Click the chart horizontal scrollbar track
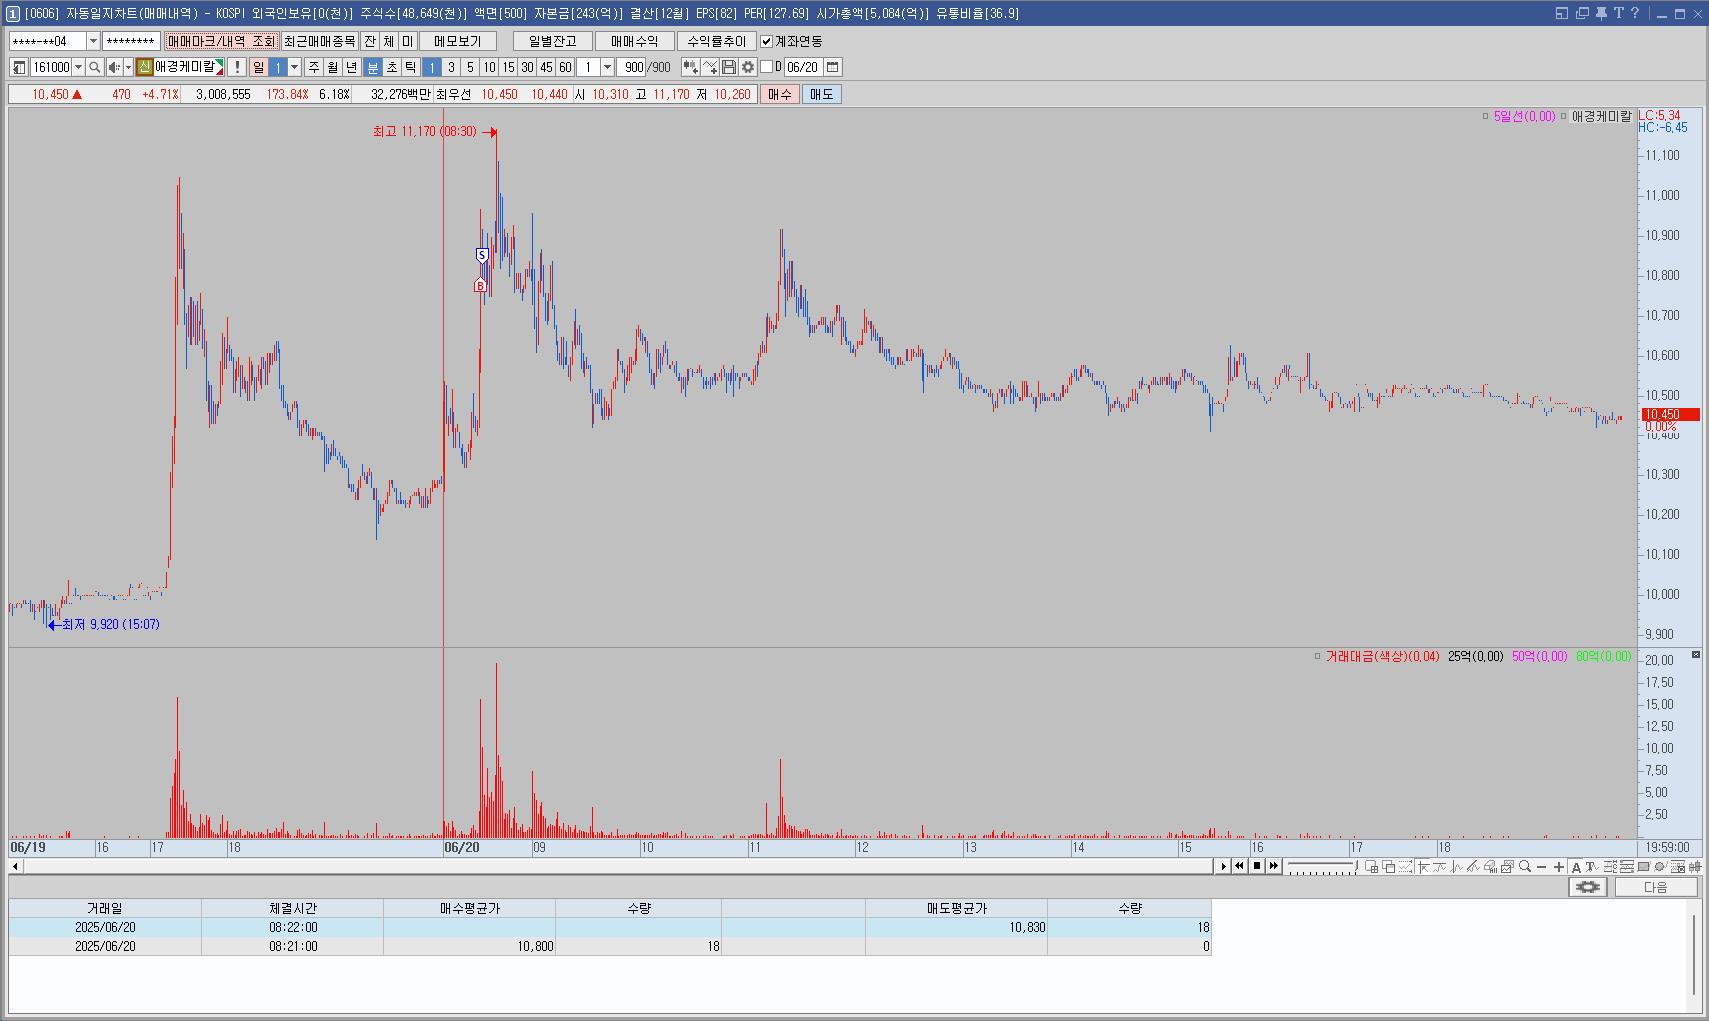 tap(617, 866)
